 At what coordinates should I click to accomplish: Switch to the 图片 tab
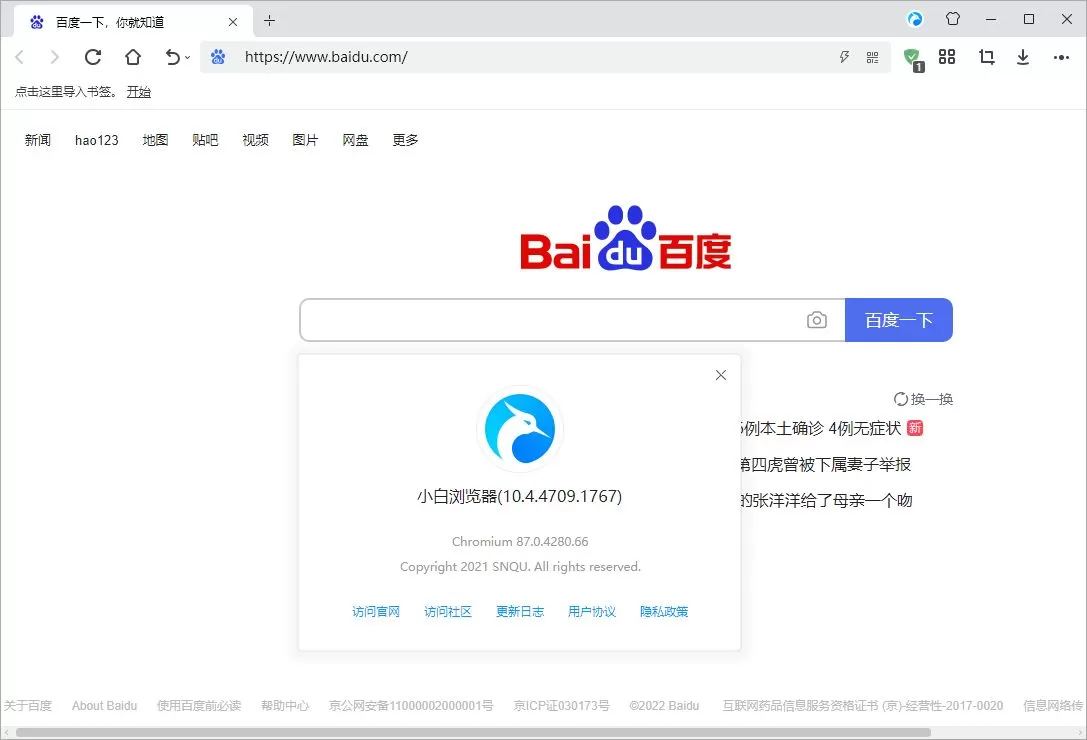click(x=305, y=140)
